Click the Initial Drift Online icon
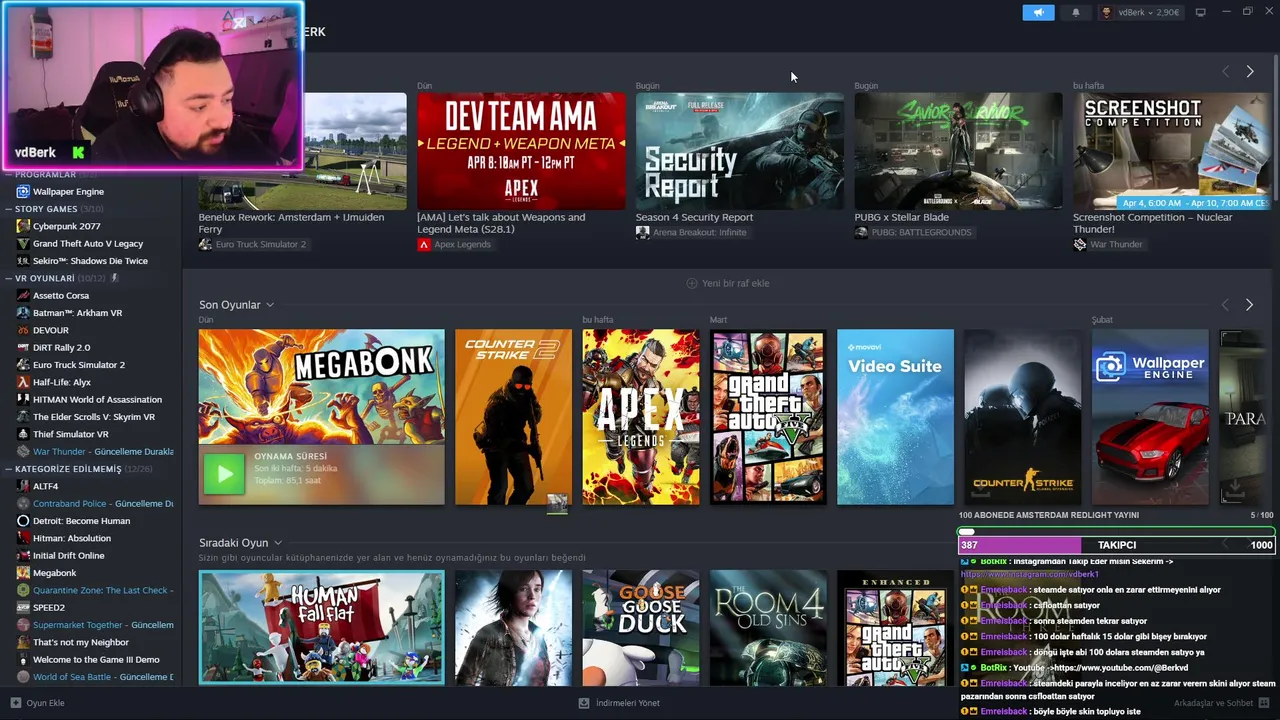The height and width of the screenshot is (720, 1280). [23, 555]
